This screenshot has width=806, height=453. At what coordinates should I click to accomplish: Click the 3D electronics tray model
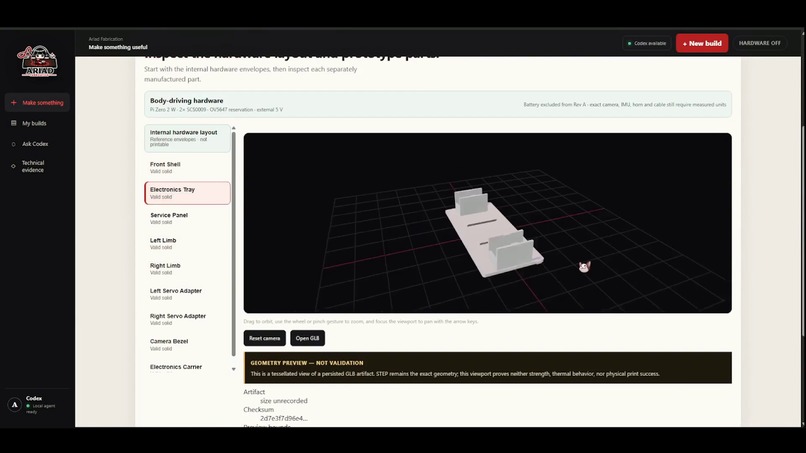pos(493,232)
